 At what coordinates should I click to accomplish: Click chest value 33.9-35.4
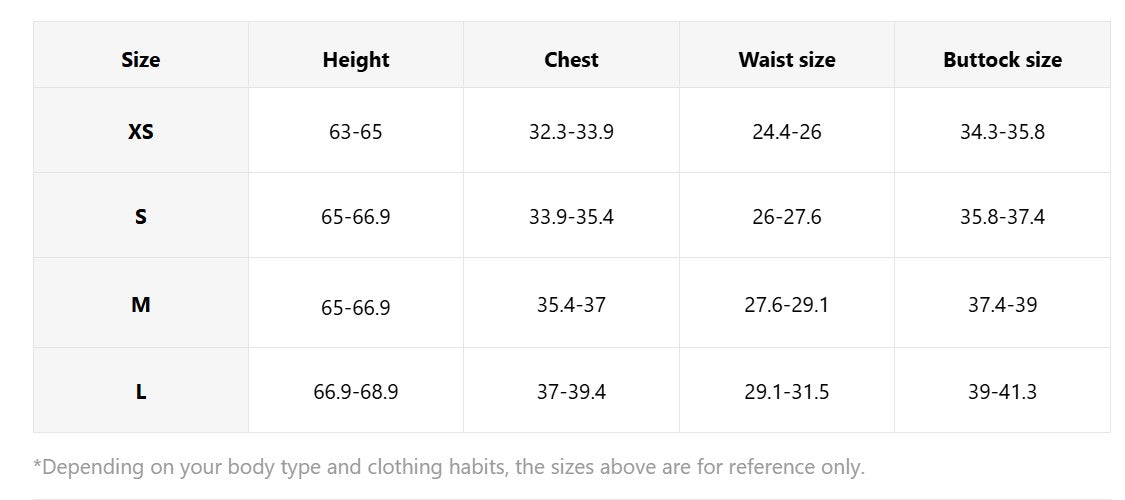571,217
